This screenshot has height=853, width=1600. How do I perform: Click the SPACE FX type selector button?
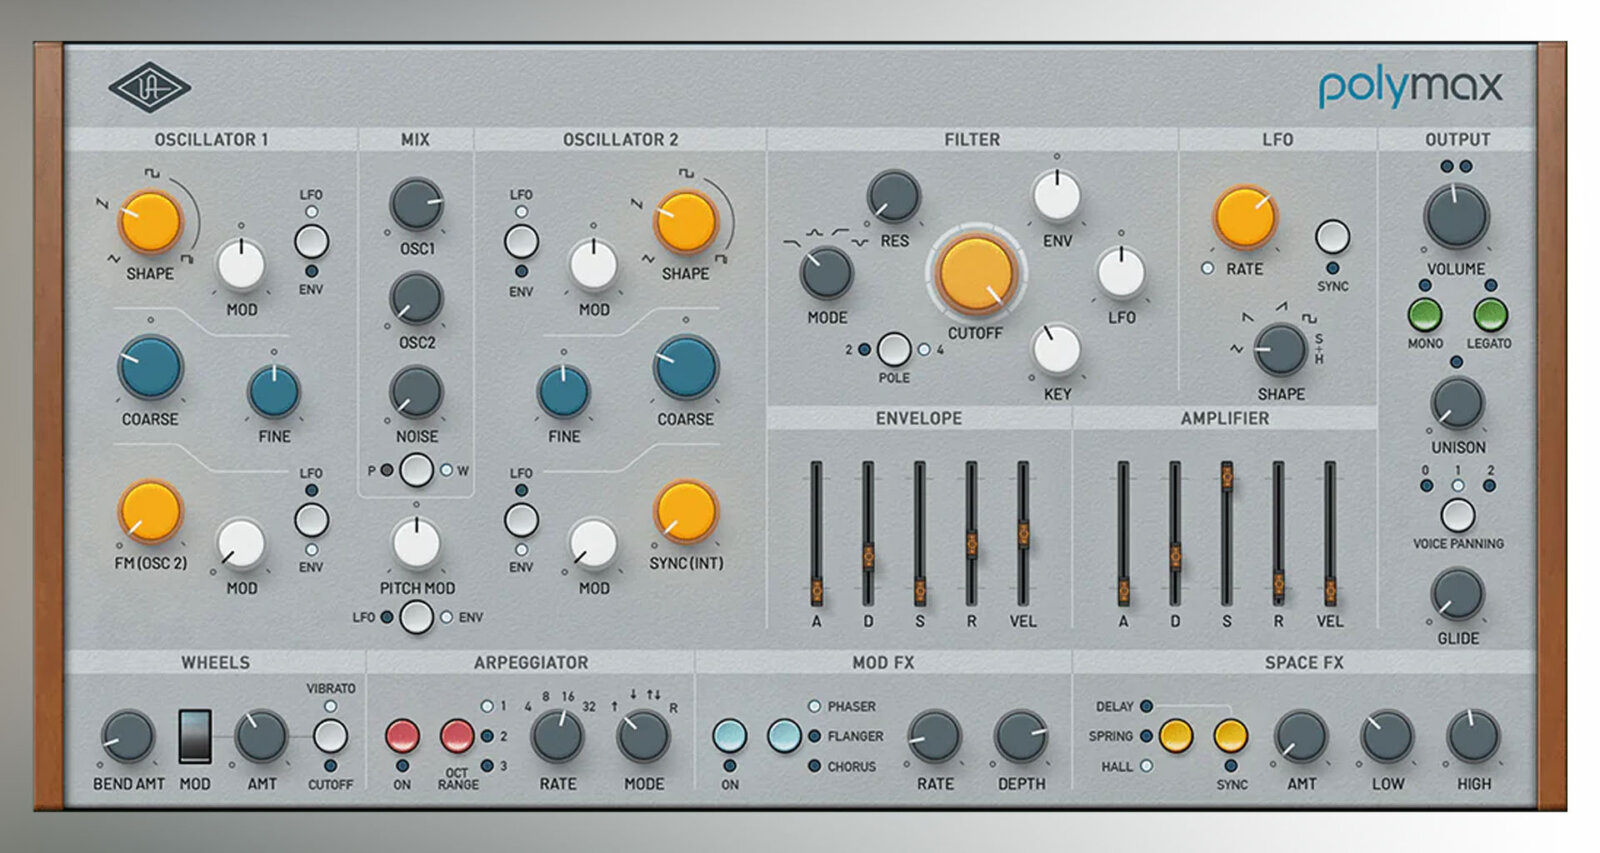[x=1176, y=737]
